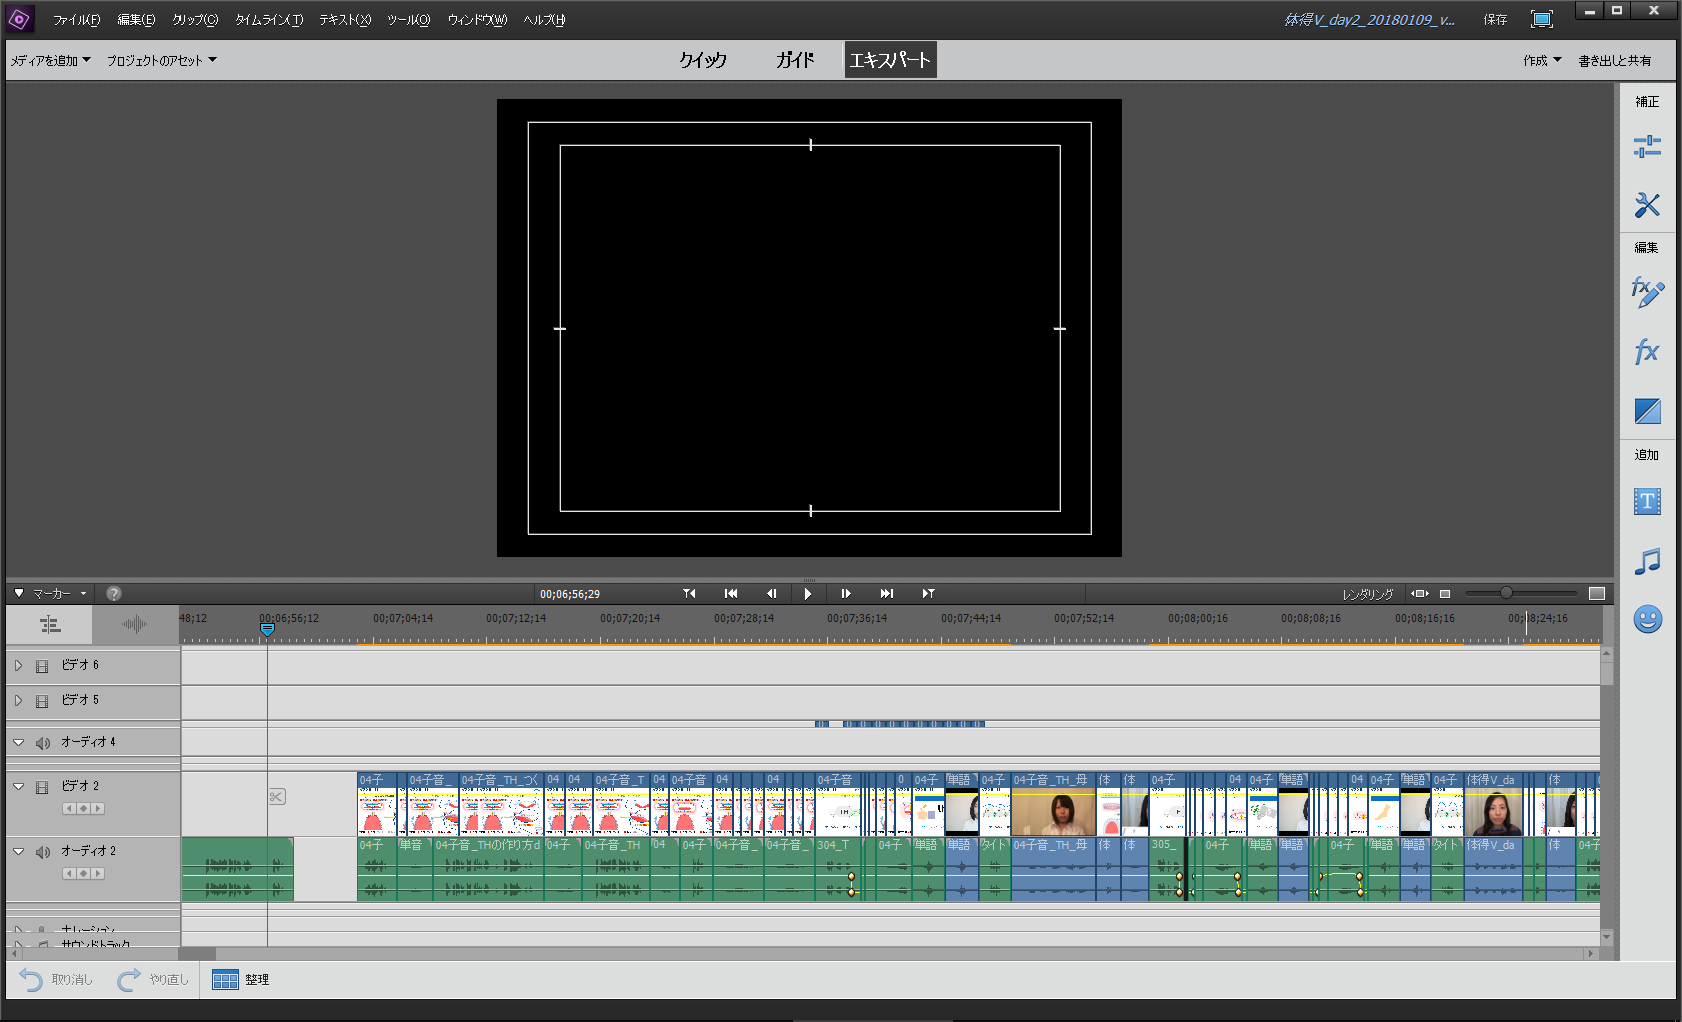This screenshot has height=1022, width=1682.
Task: Open プロジェクトのアセット dropdown
Action: [162, 61]
